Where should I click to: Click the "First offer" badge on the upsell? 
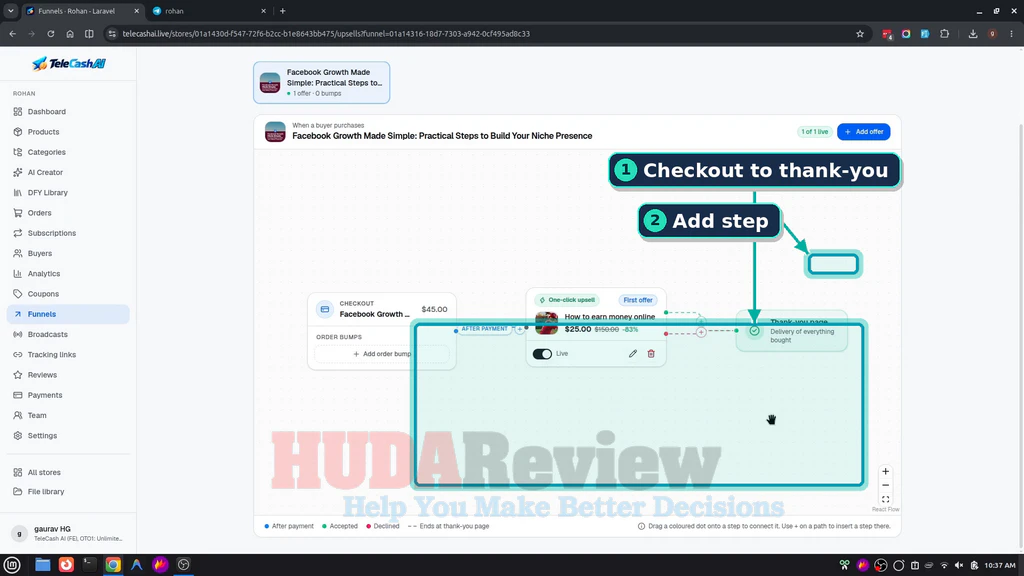[x=637, y=300]
